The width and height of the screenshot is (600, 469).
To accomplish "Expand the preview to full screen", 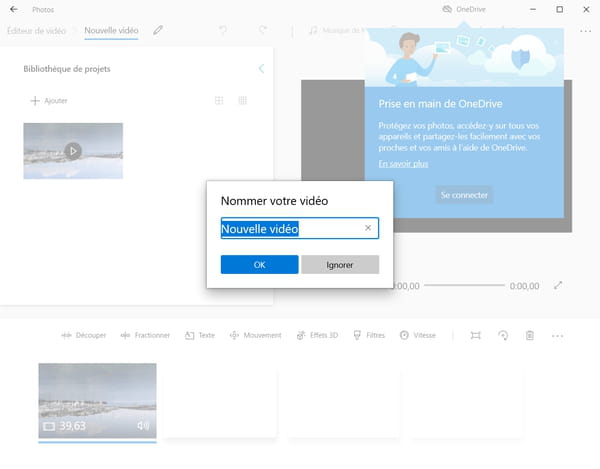I will pyautogui.click(x=558, y=285).
